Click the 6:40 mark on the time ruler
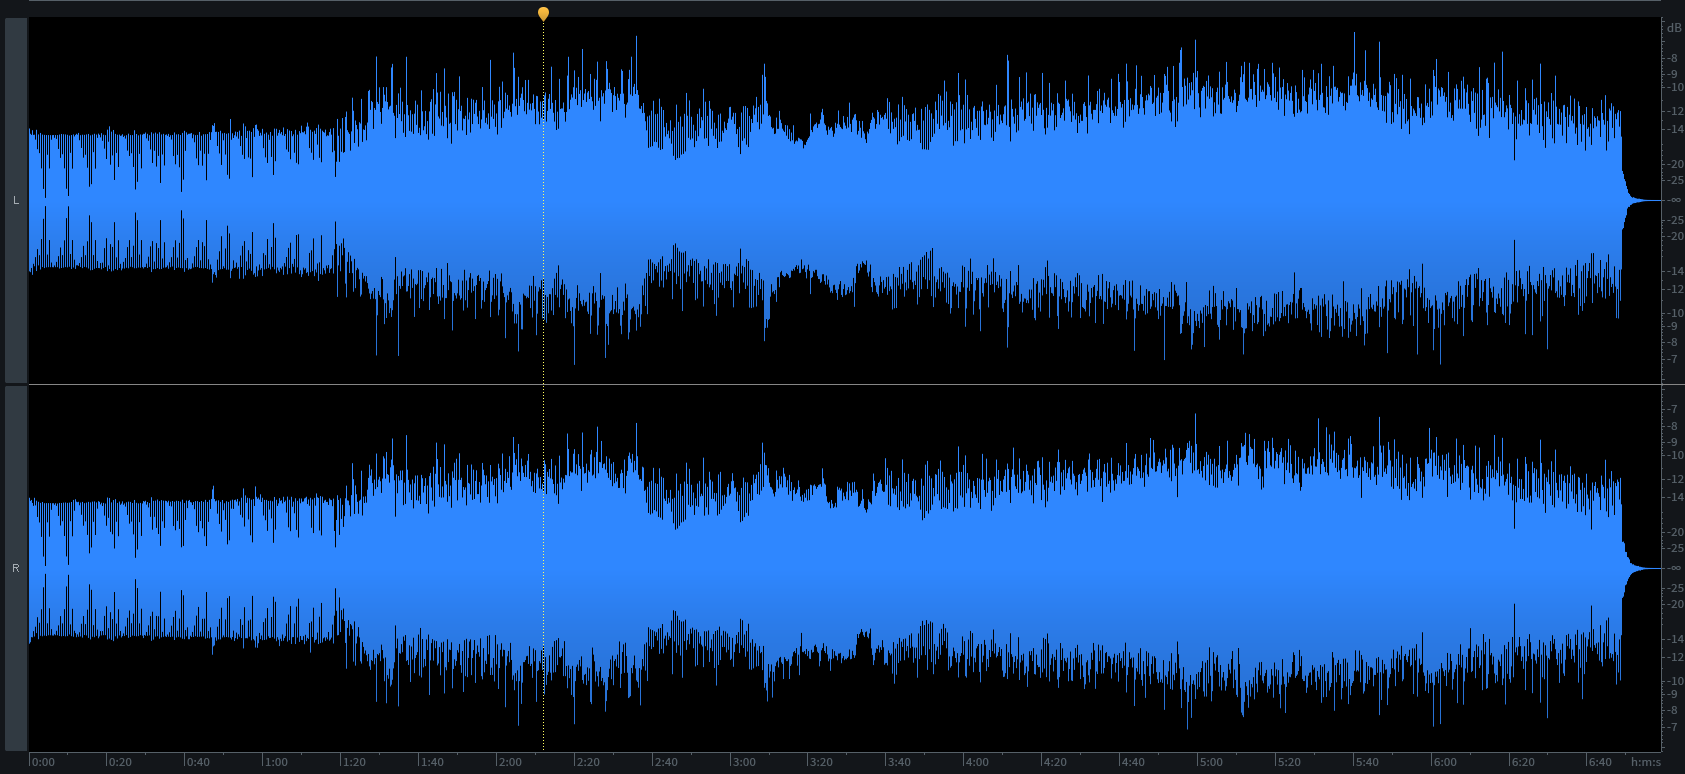 (1600, 762)
